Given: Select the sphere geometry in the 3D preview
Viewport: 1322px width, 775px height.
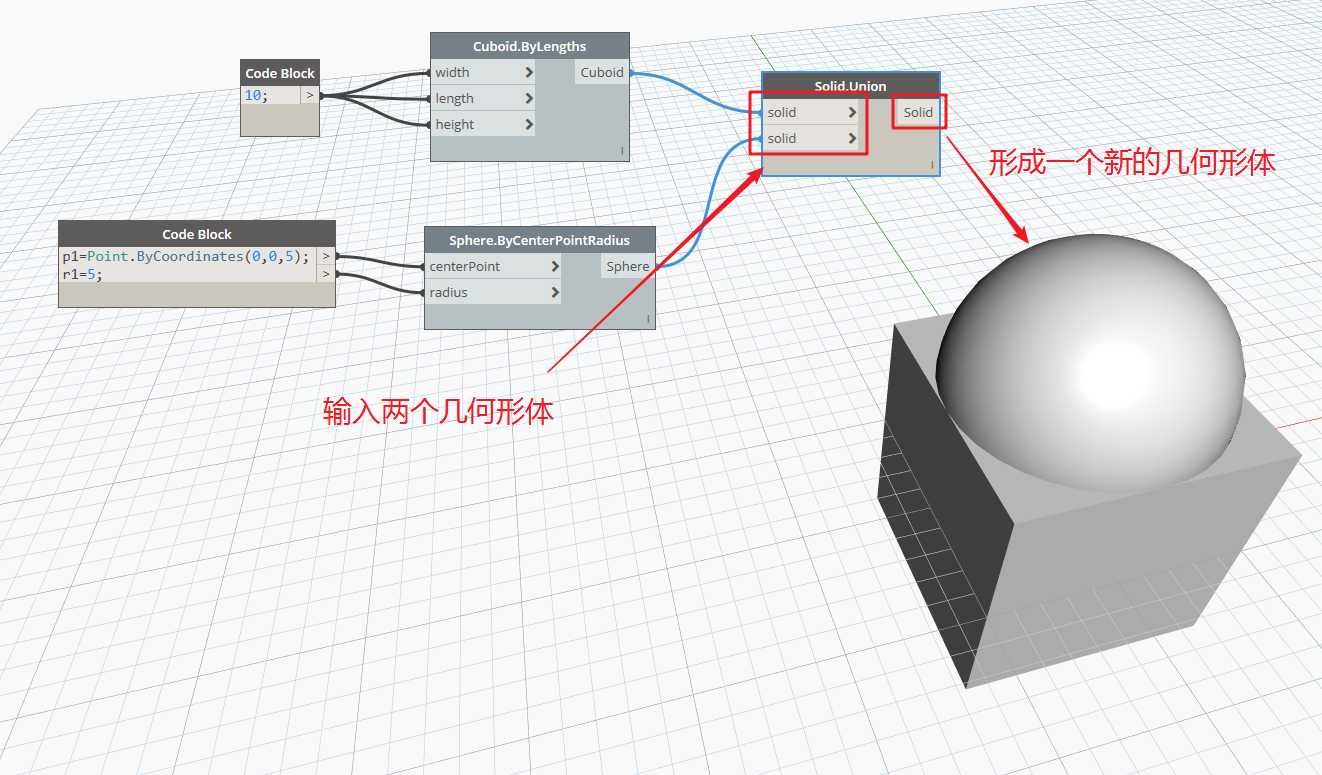Looking at the screenshot, I should point(1091,365).
